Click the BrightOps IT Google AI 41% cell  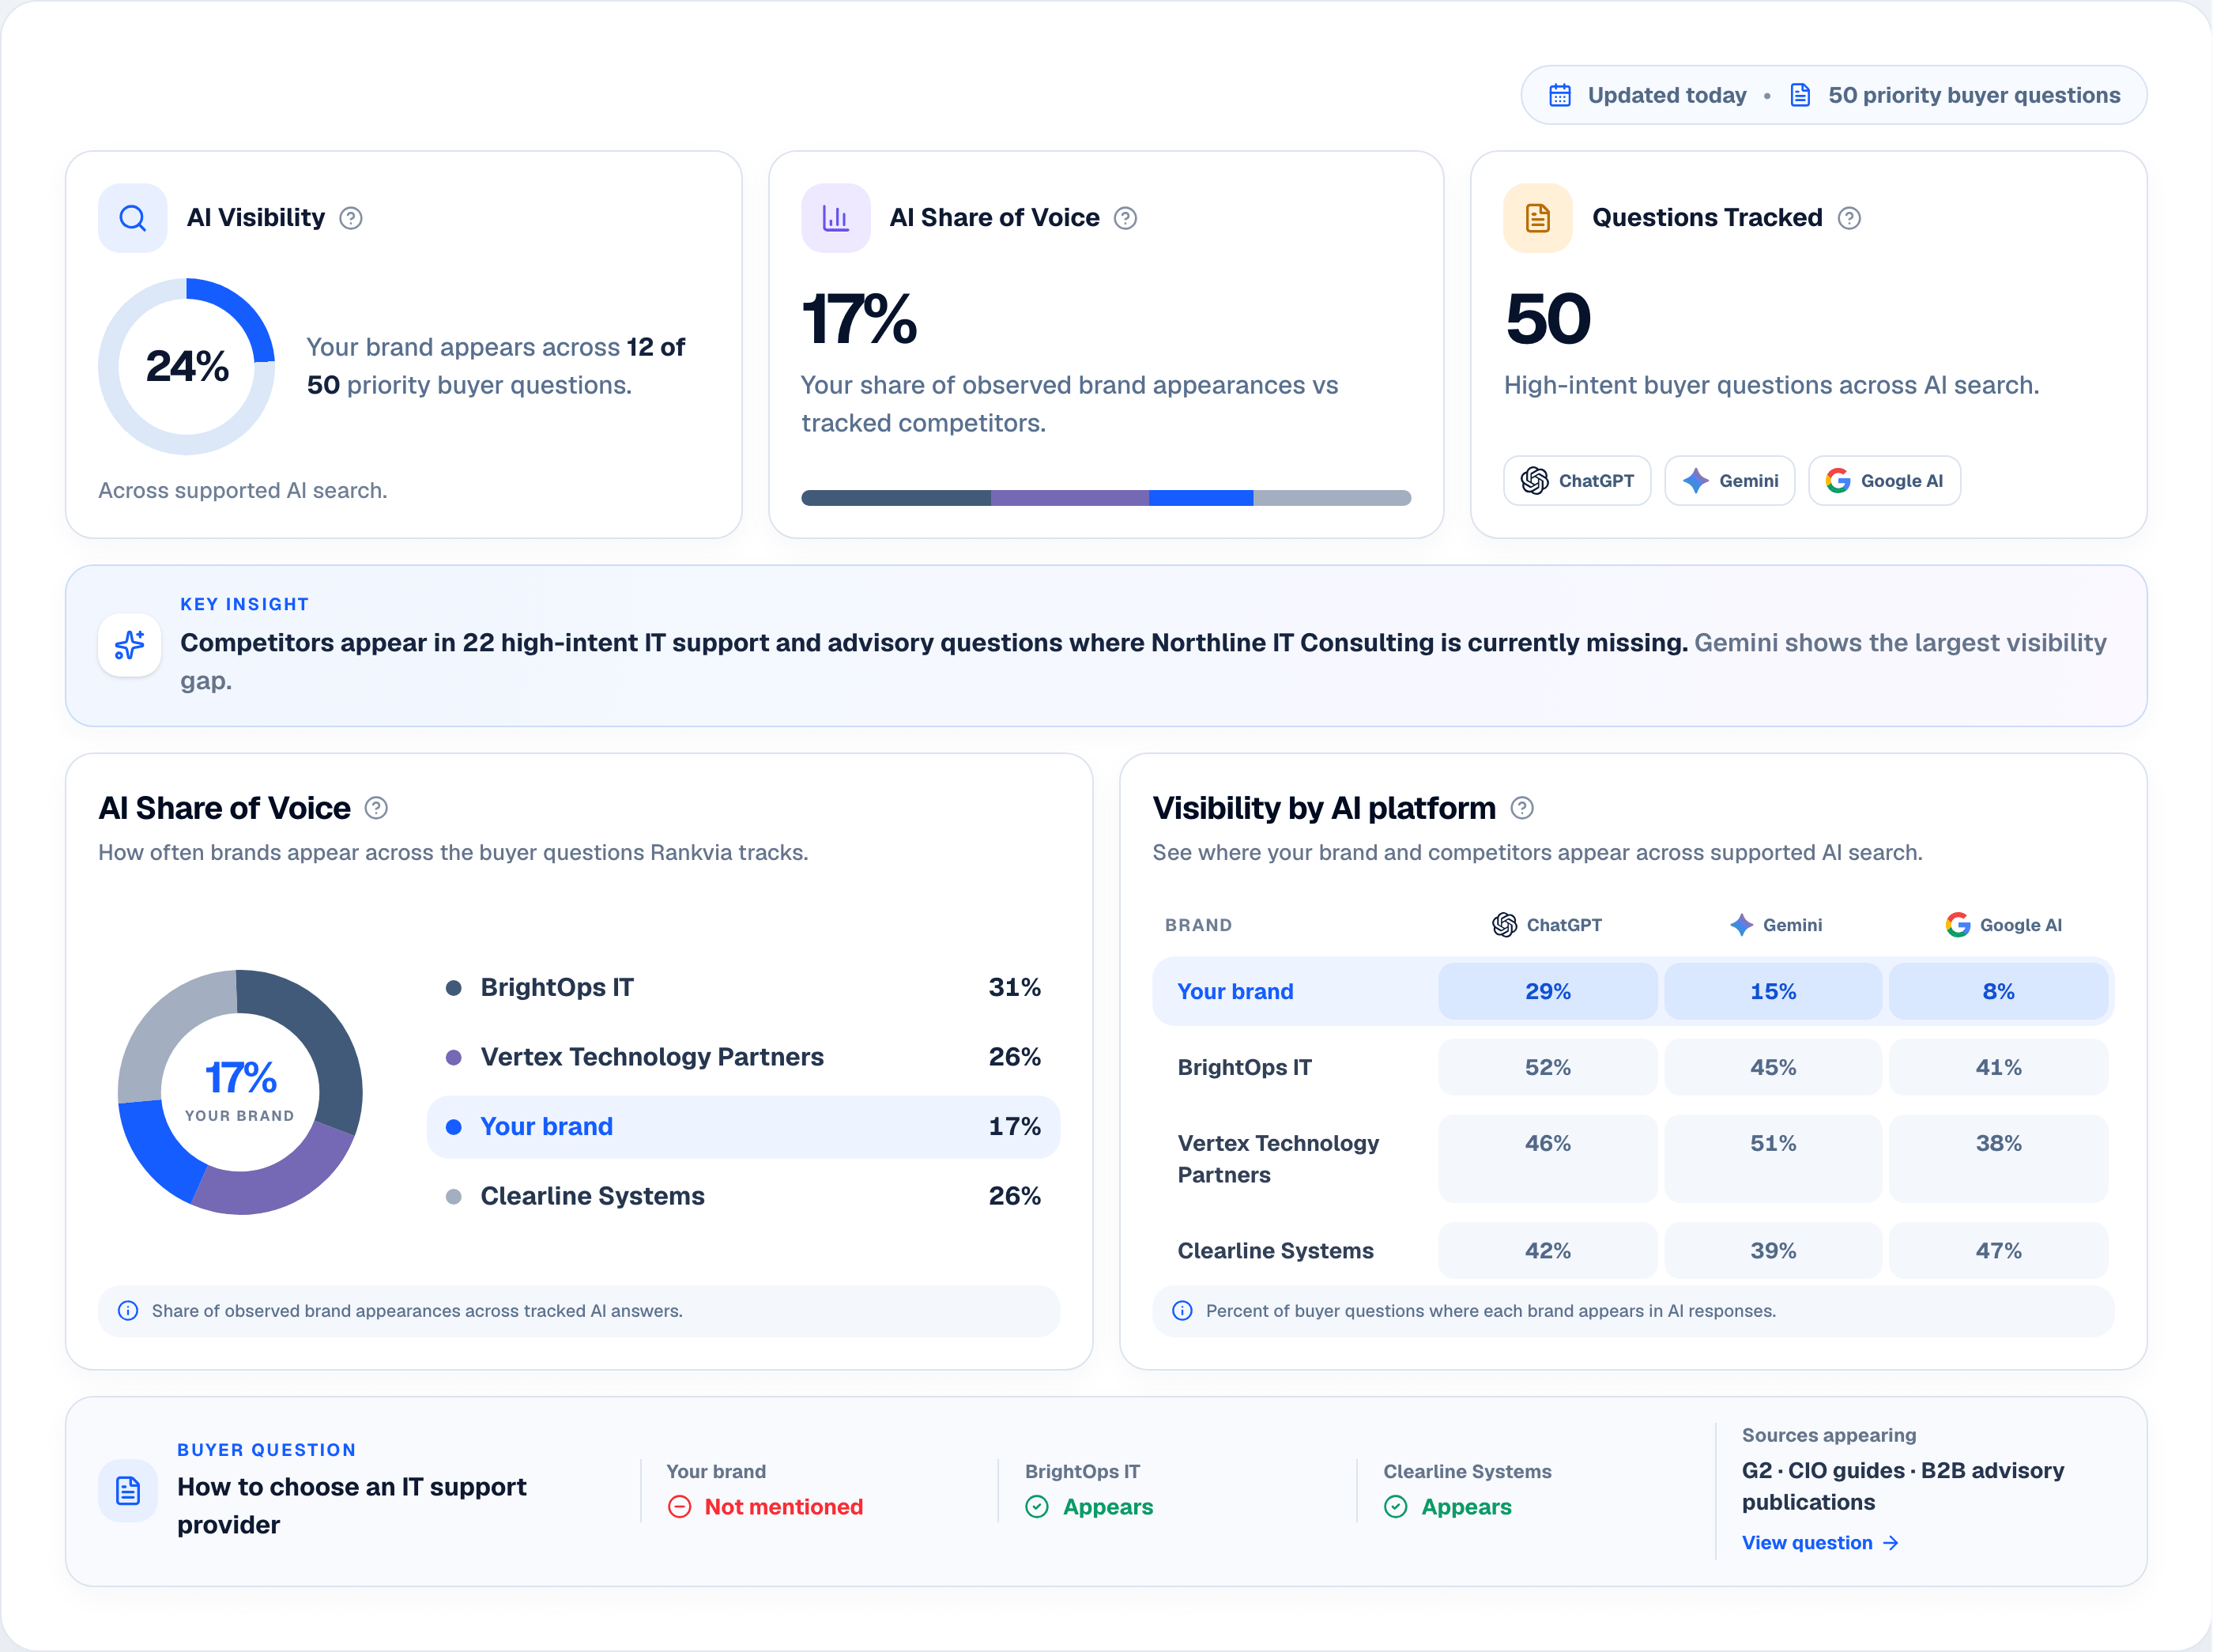[1998, 1067]
